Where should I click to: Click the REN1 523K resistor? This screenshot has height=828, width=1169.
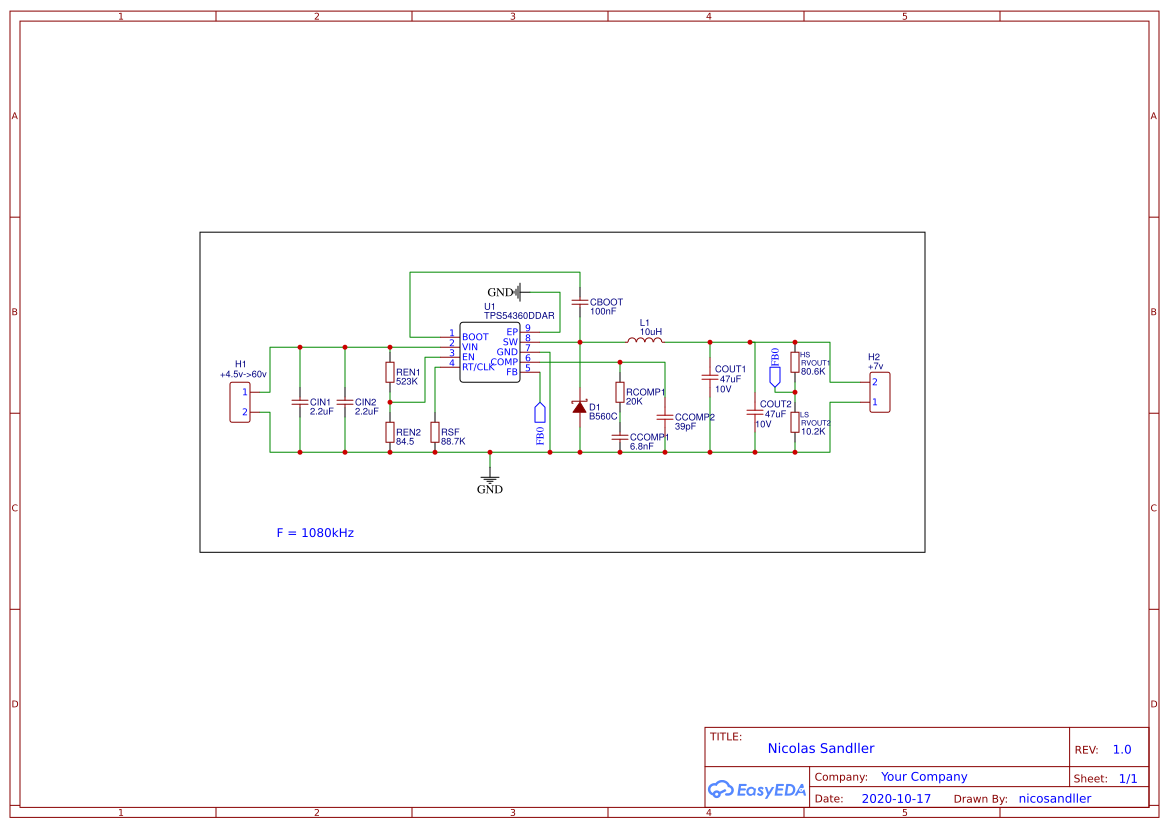388,372
